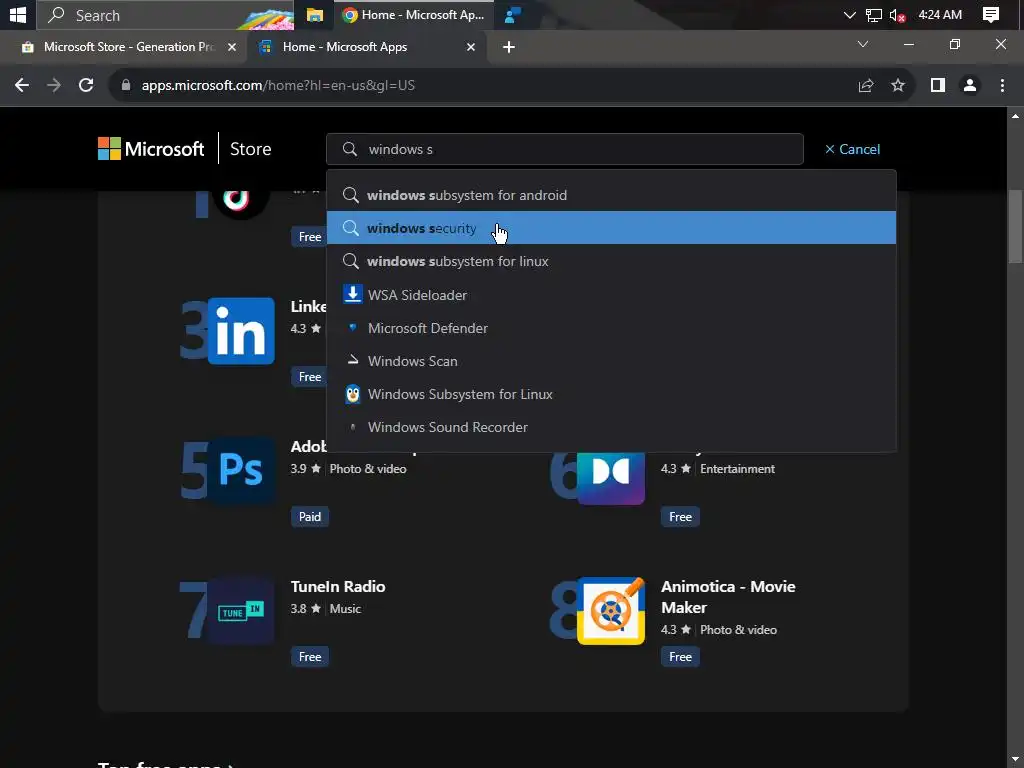Select suggestion windows subsystem for android
This screenshot has width=1024, height=768.
click(x=611, y=195)
